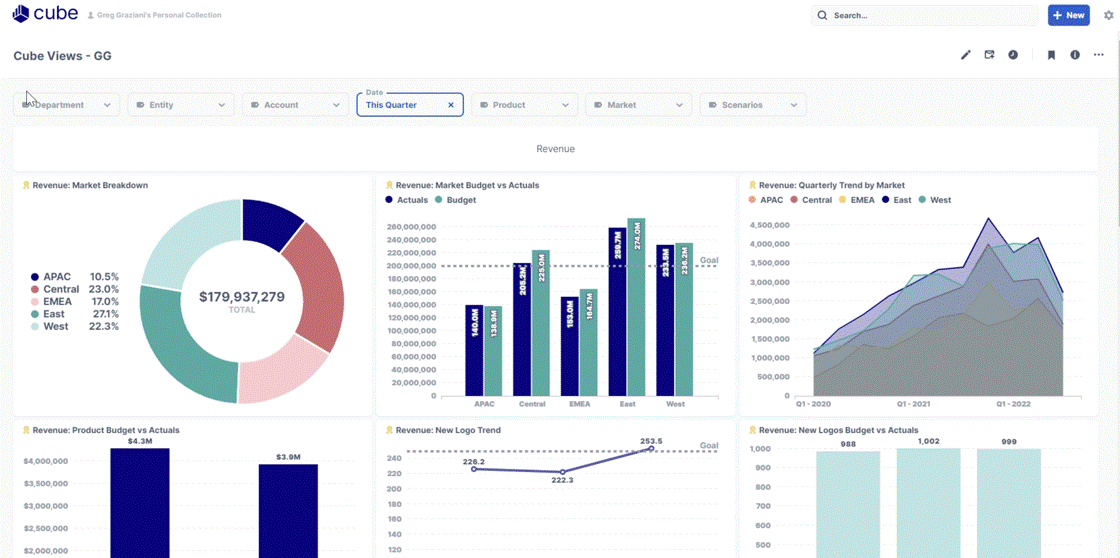The height and width of the screenshot is (558, 1120).
Task: Toggle APAC 10.5% in the donut legend
Action: point(74,276)
